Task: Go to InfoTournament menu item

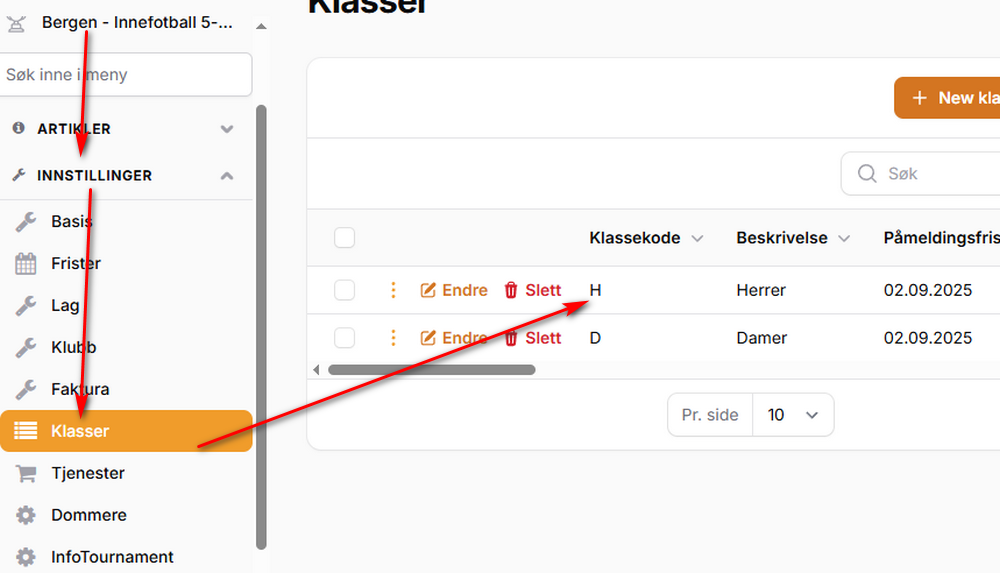Action: click(112, 558)
